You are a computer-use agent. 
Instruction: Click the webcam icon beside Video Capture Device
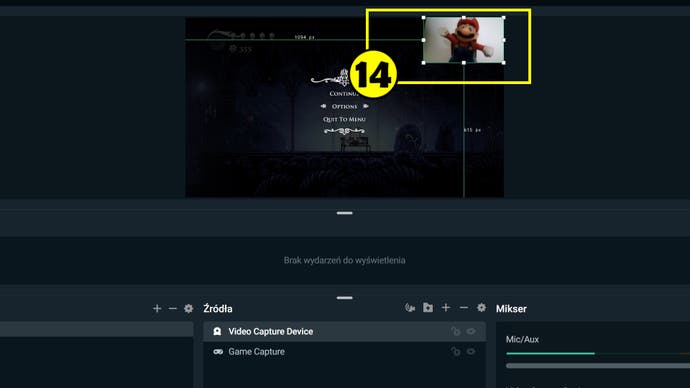[217, 331]
